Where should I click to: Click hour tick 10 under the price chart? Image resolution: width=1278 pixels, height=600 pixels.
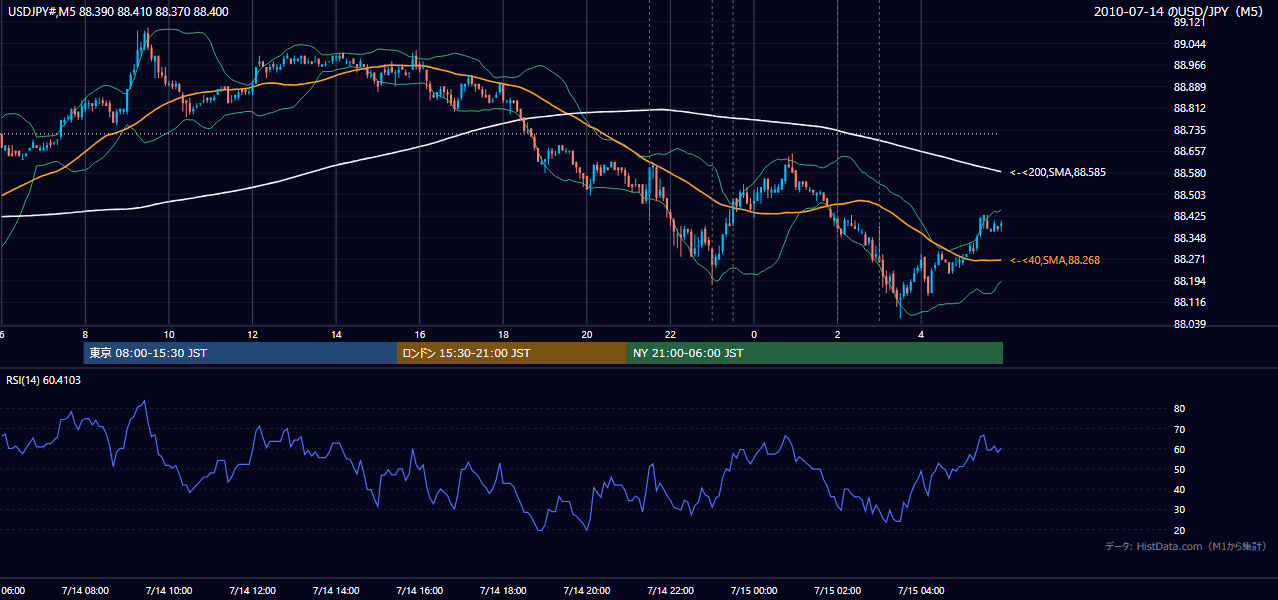click(169, 334)
